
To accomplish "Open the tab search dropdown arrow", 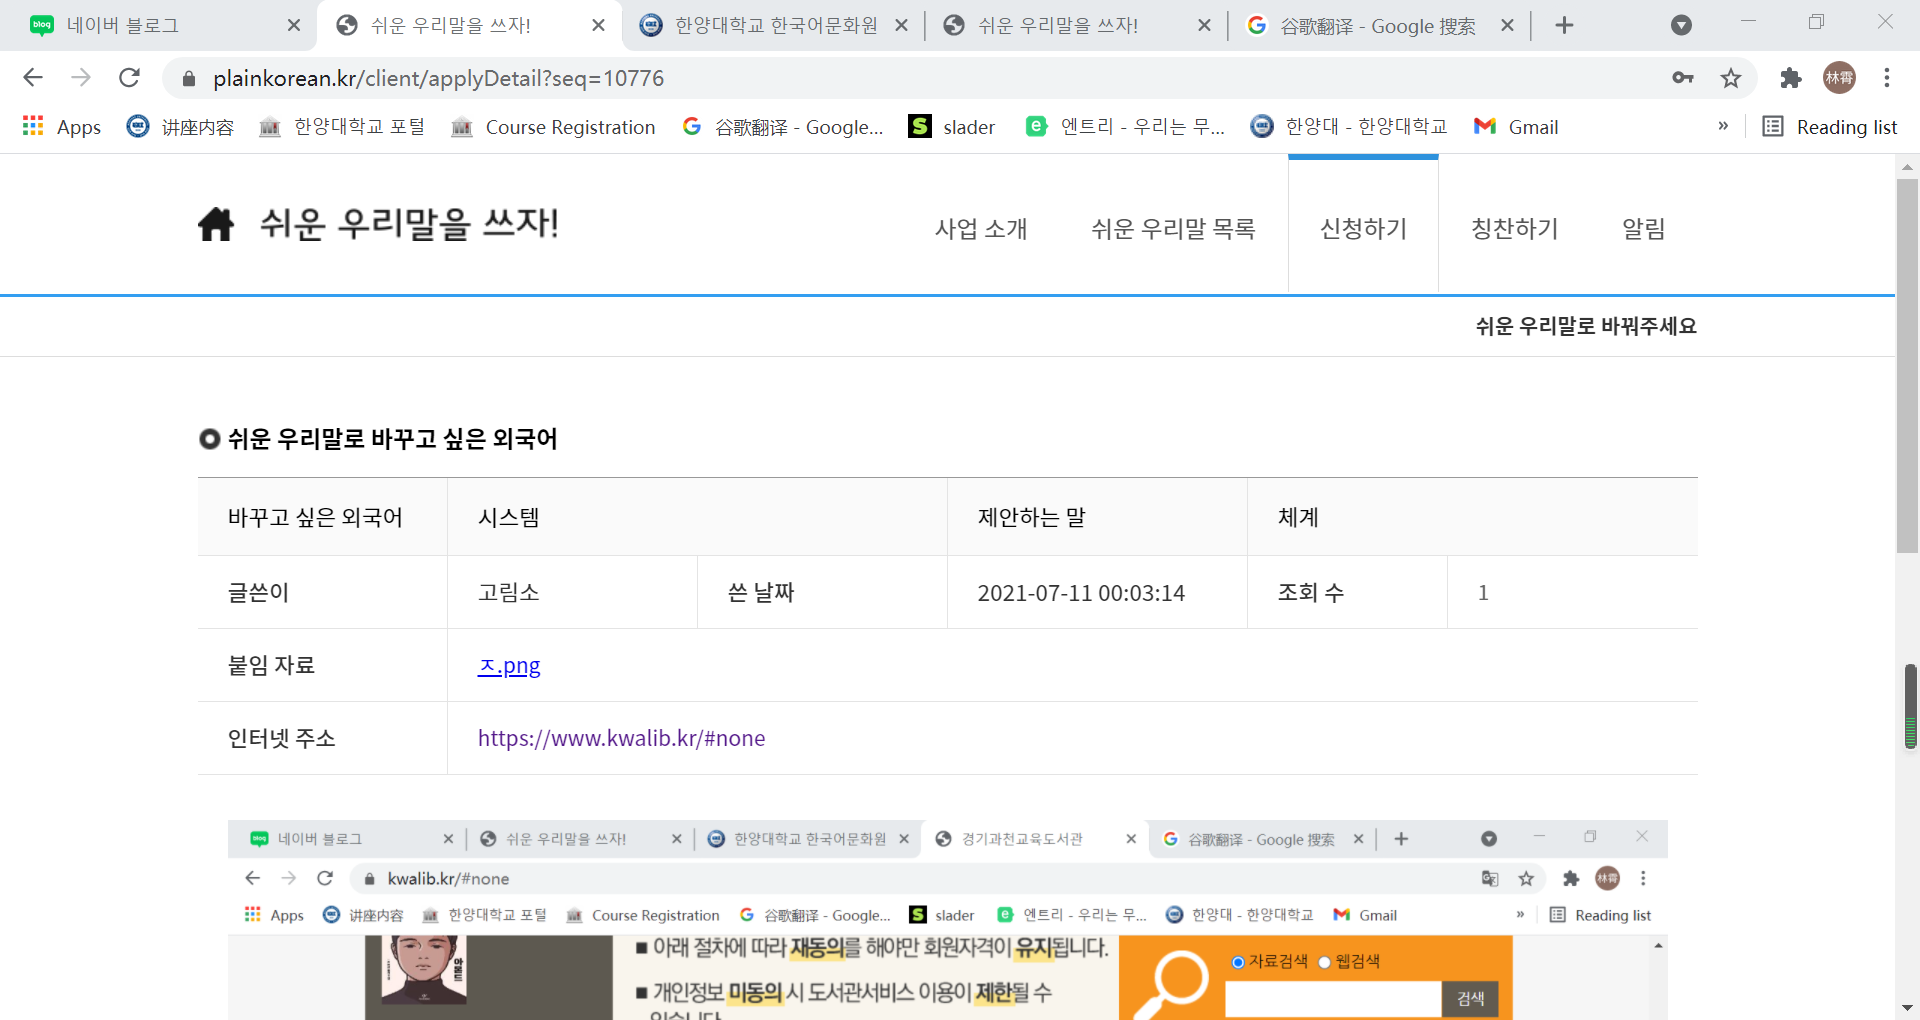I will pyautogui.click(x=1681, y=26).
